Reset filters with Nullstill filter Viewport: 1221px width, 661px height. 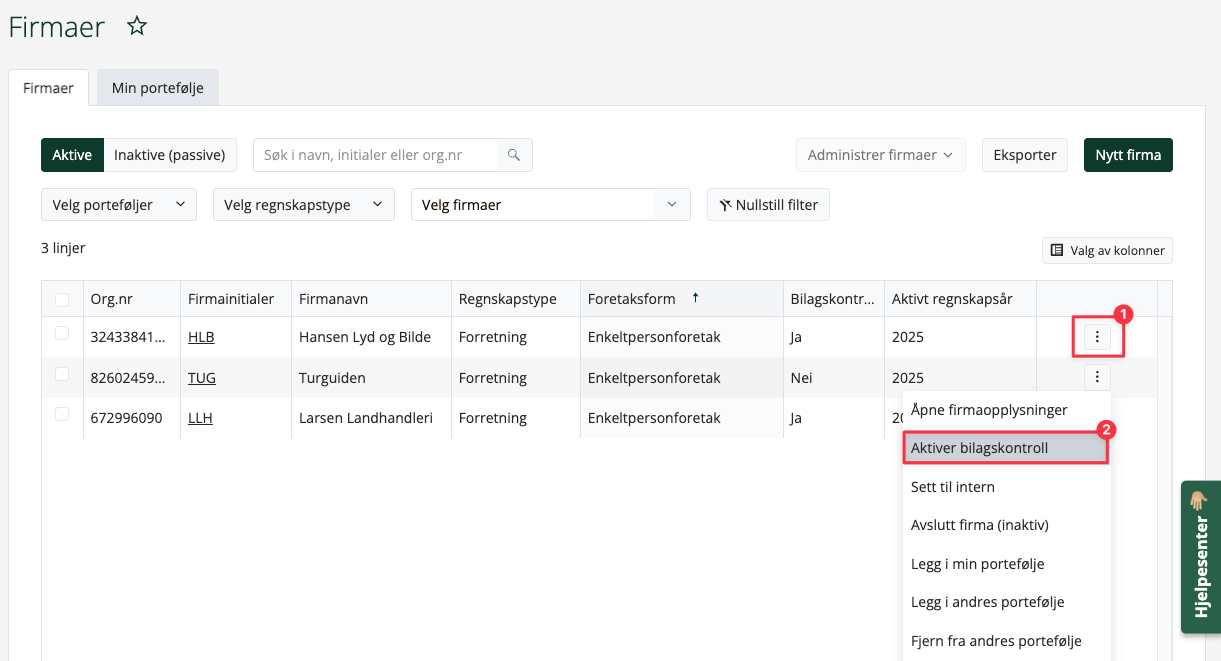768,204
